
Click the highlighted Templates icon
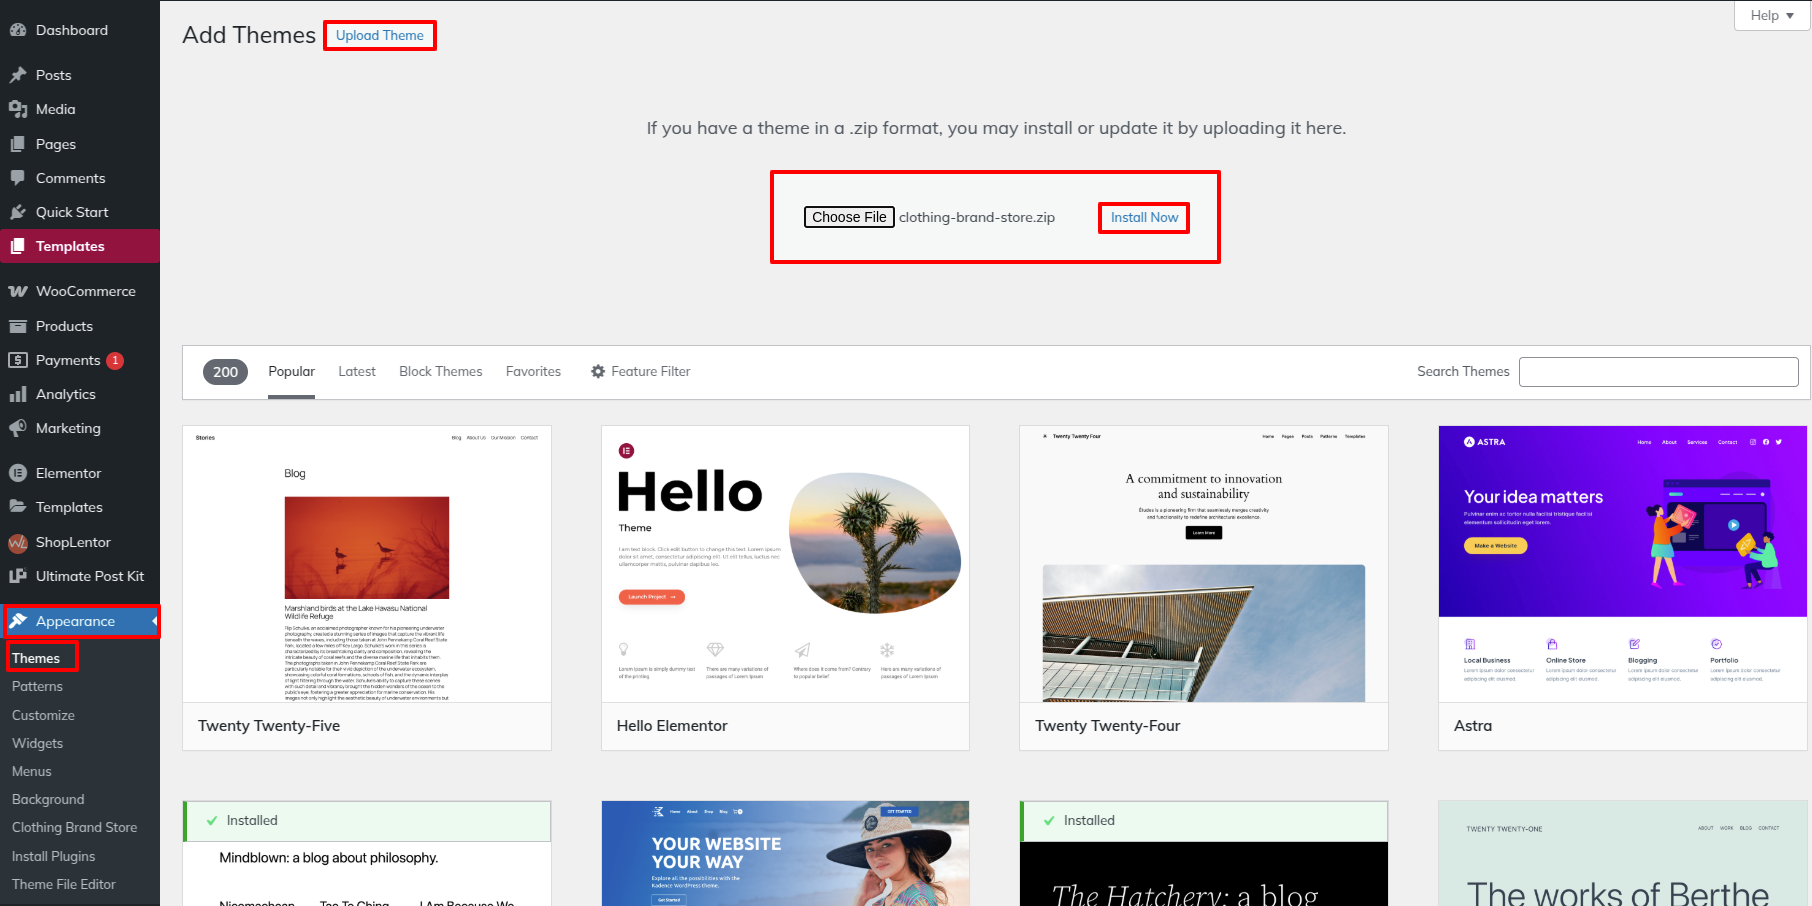18,246
